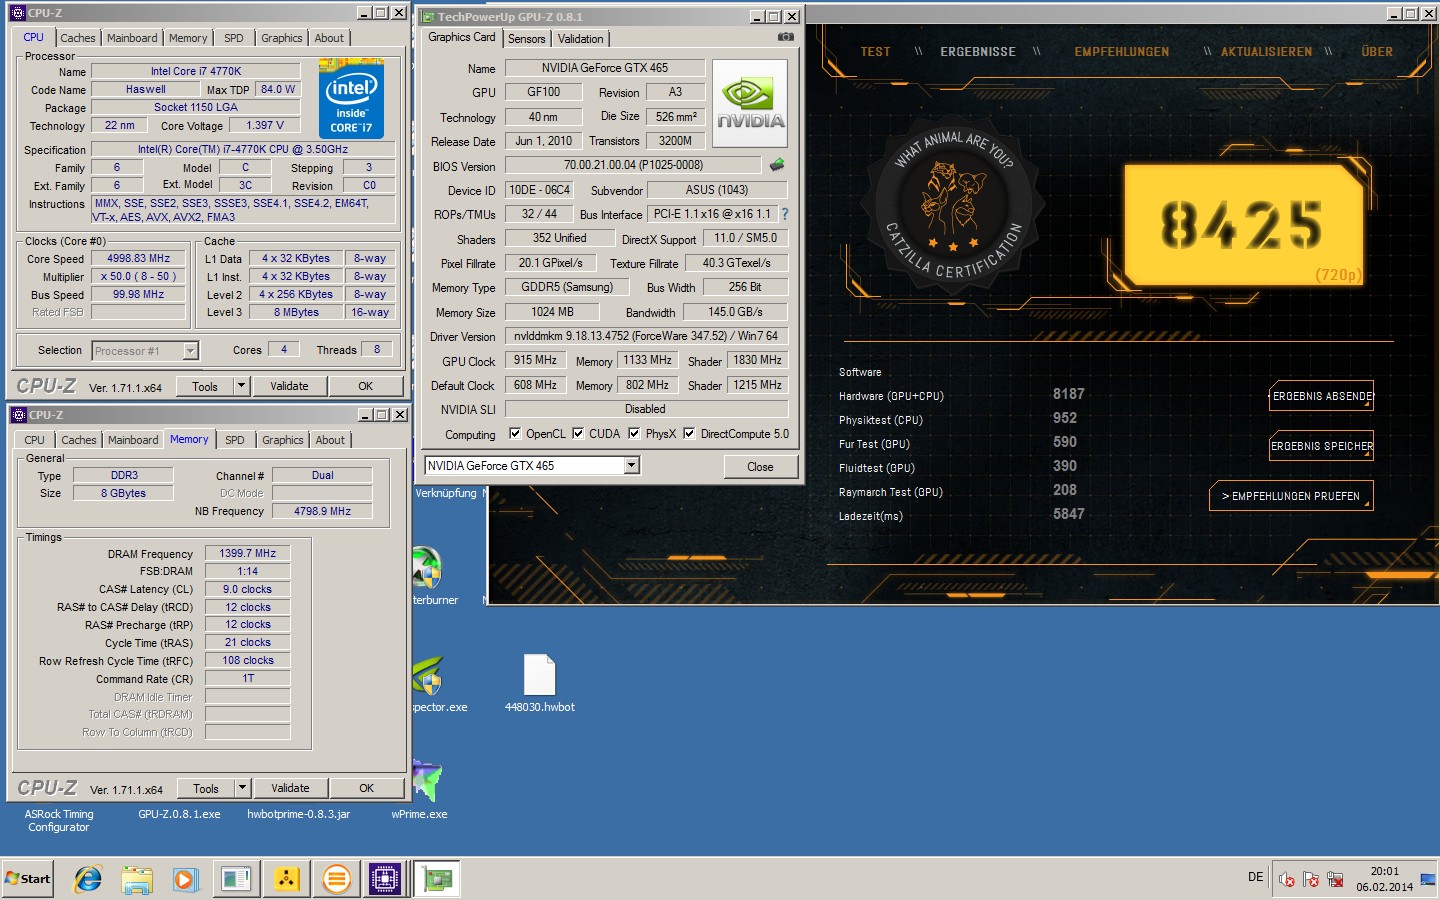Click ÜBER in the Catzilla menu
Screen dimensions: 1440x900
1377,52
